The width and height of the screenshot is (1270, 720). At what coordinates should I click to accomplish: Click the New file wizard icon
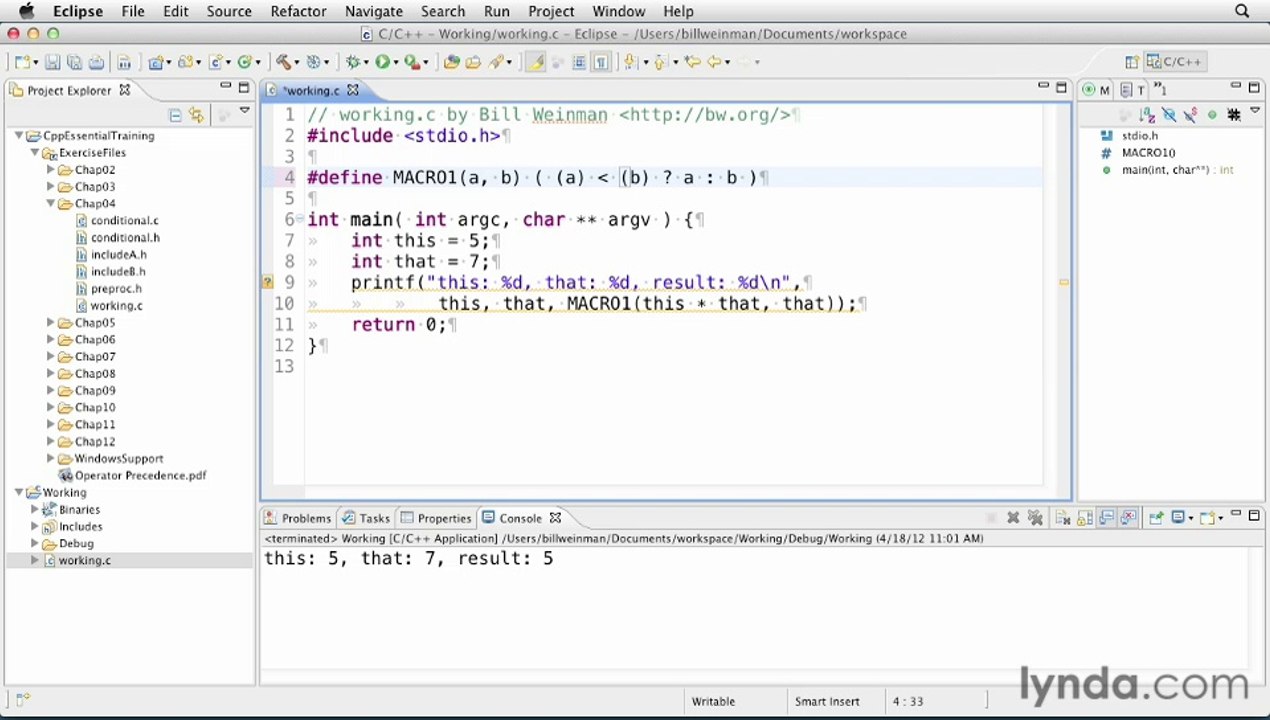pyautogui.click(x=21, y=62)
